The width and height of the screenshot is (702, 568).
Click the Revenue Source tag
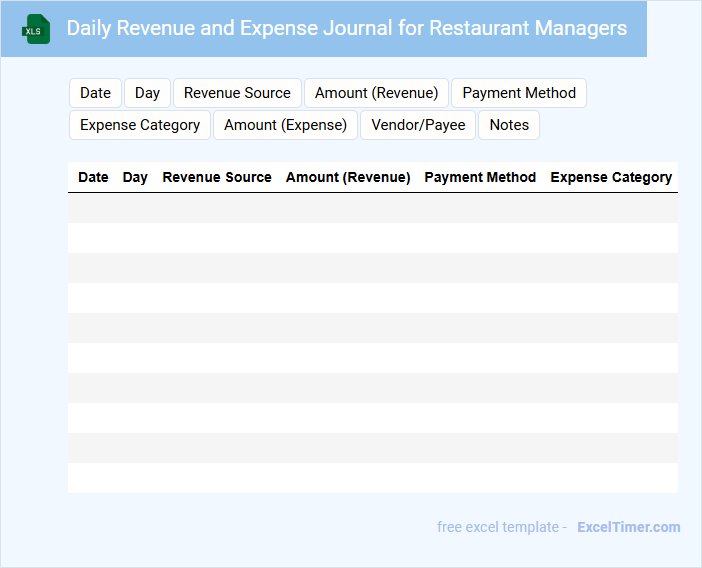pyautogui.click(x=237, y=93)
